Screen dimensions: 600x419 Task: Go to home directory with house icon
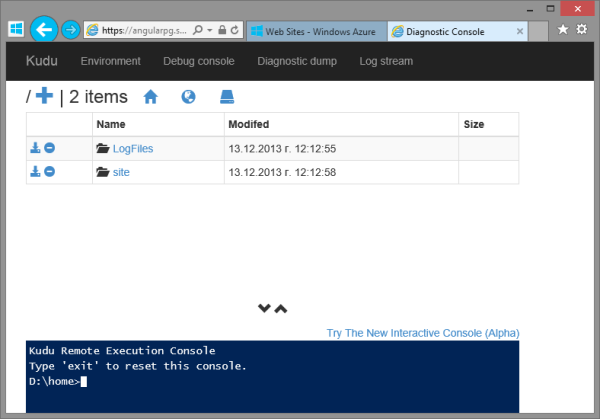[150, 97]
